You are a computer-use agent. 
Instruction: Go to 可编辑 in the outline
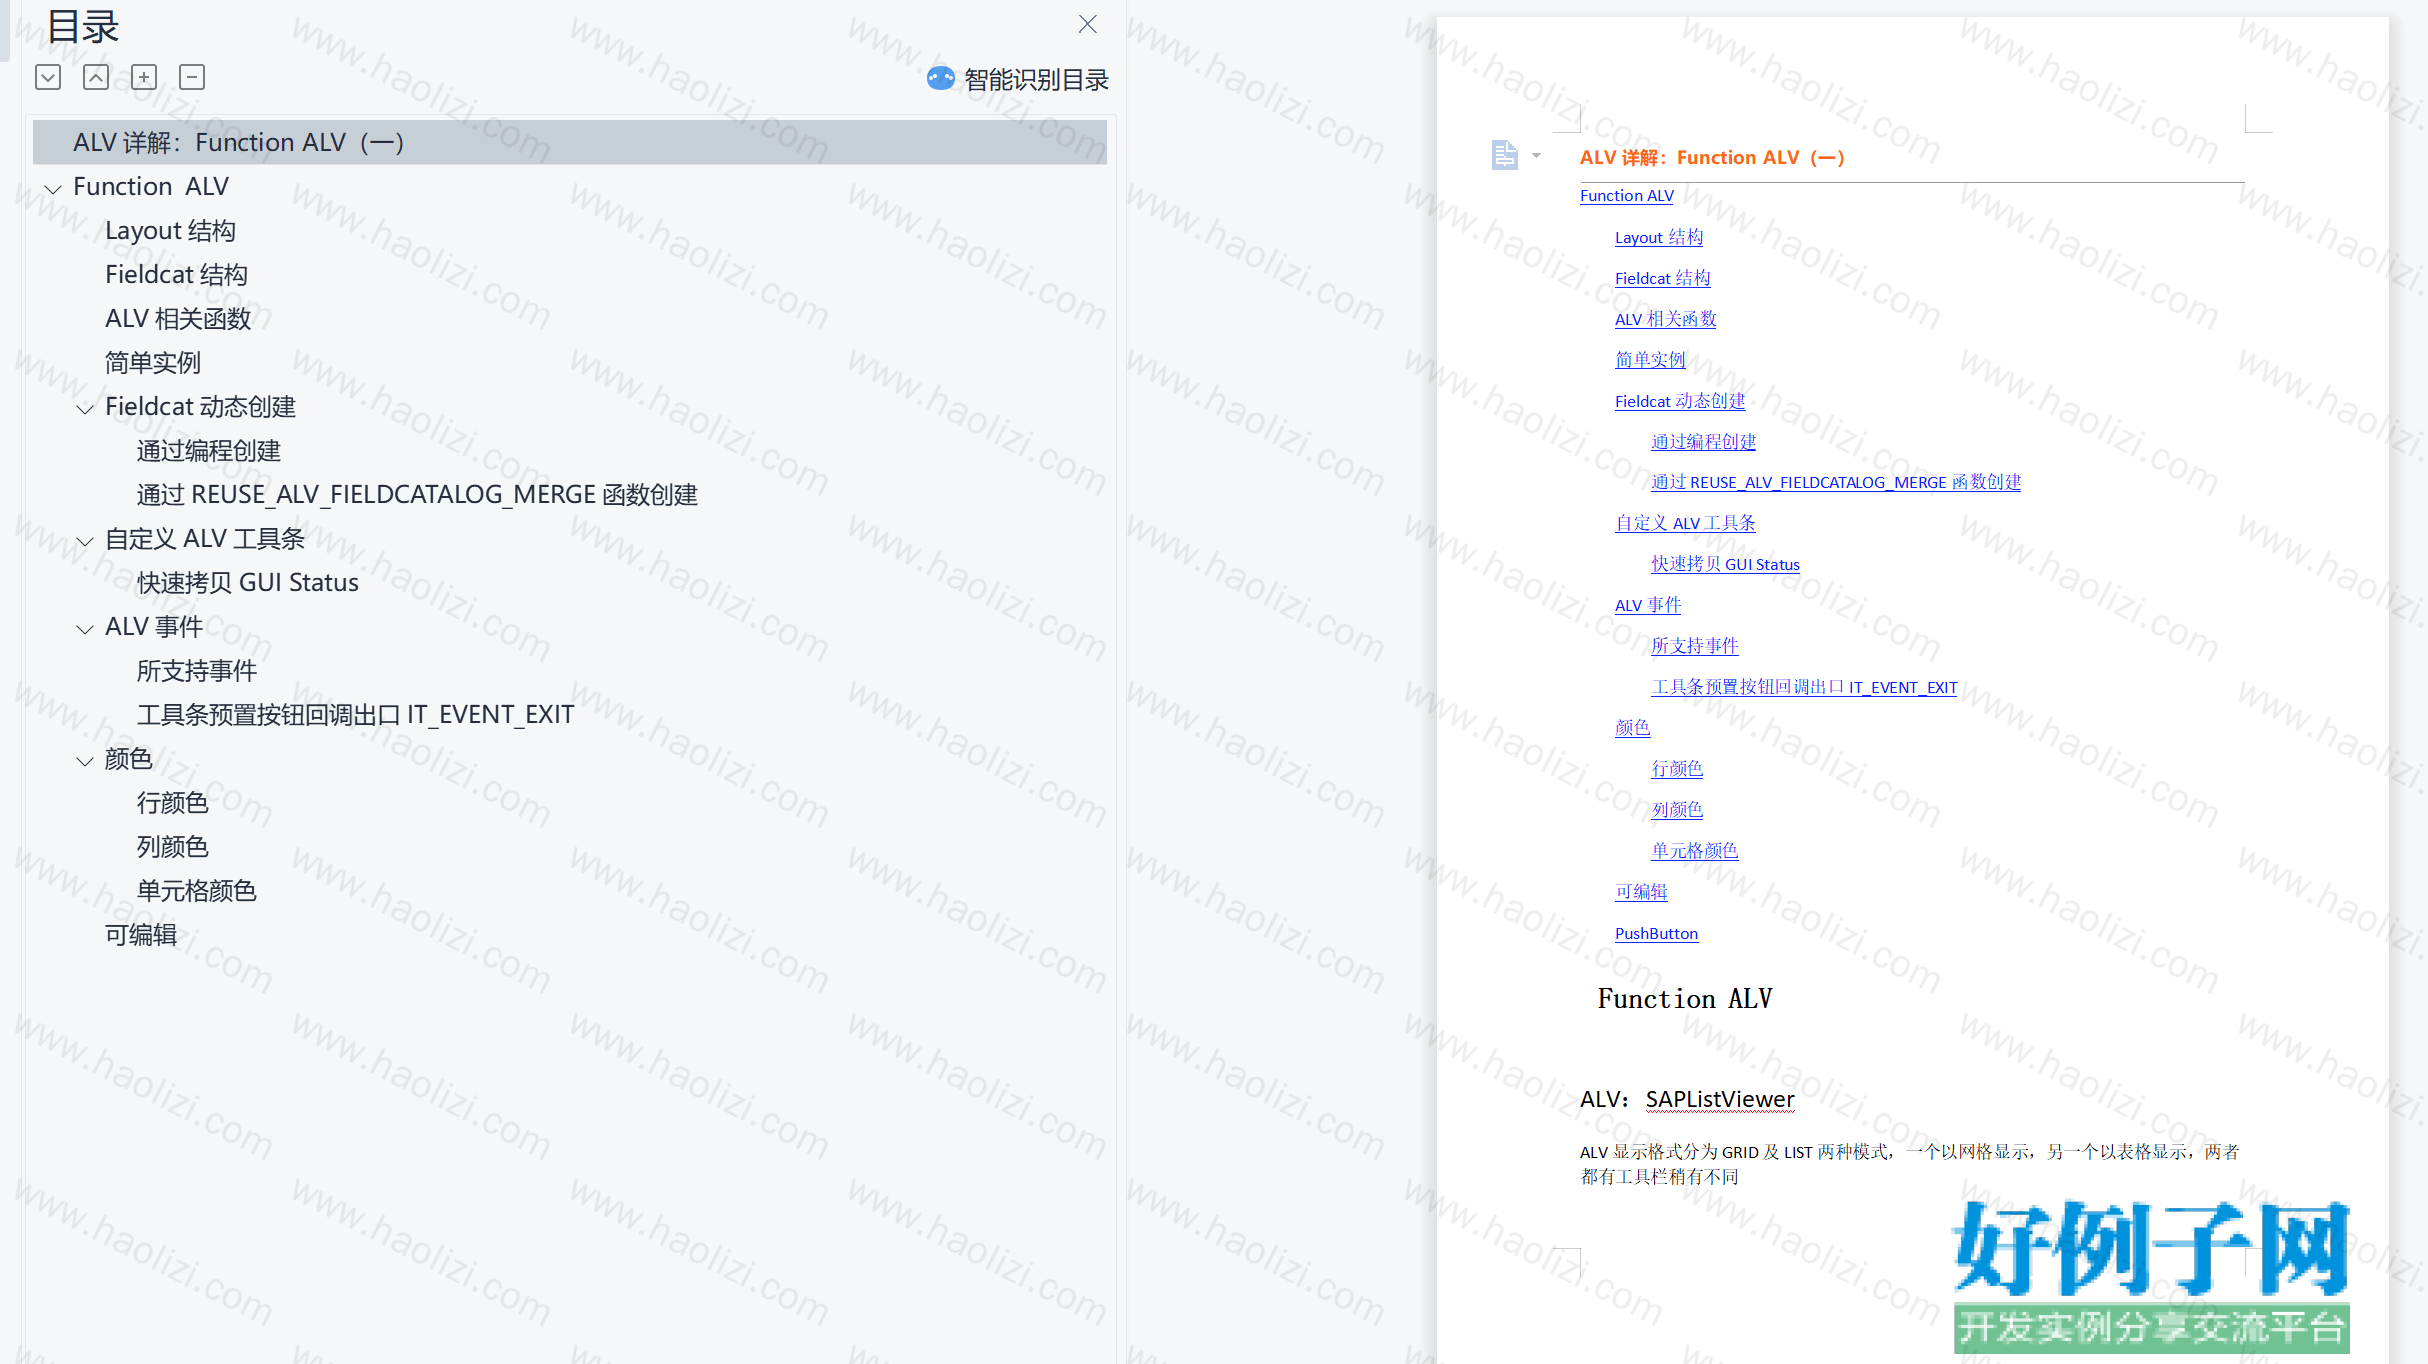pyautogui.click(x=141, y=934)
